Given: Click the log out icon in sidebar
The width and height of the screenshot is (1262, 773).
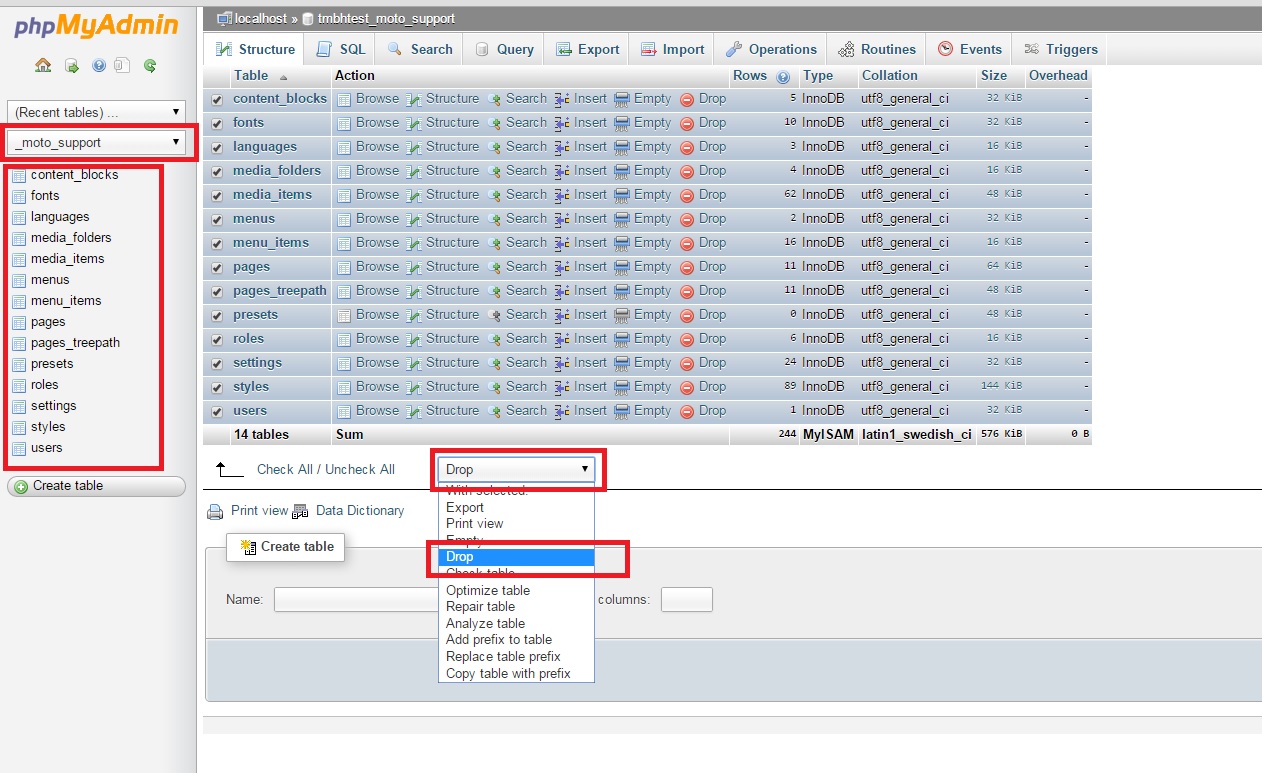Looking at the screenshot, I should pyautogui.click(x=71, y=66).
